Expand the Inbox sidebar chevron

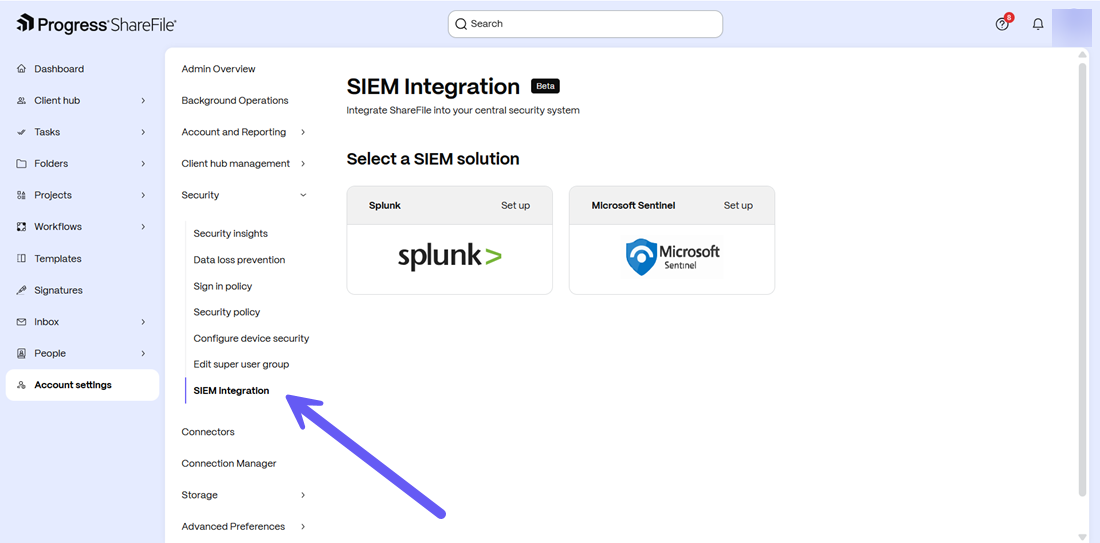click(x=143, y=321)
